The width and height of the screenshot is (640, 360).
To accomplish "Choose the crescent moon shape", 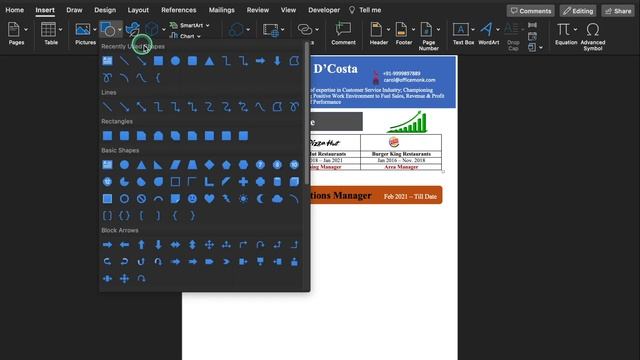I will click(260, 199).
